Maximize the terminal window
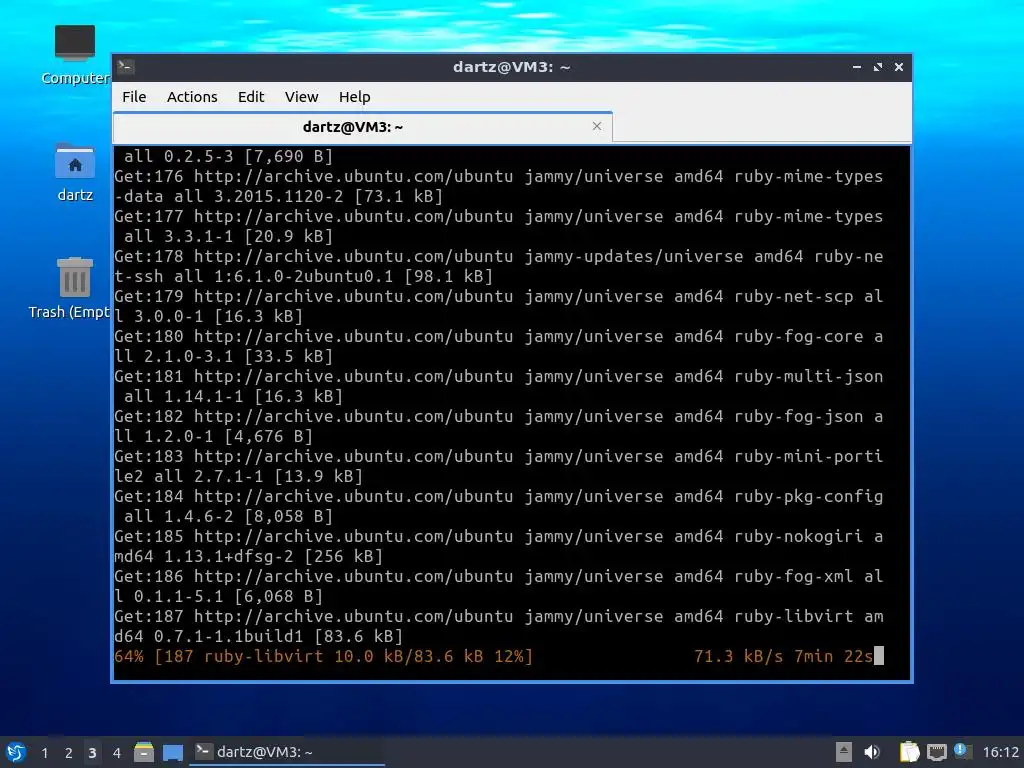Screen dimensions: 1024x768 click(x=878, y=67)
